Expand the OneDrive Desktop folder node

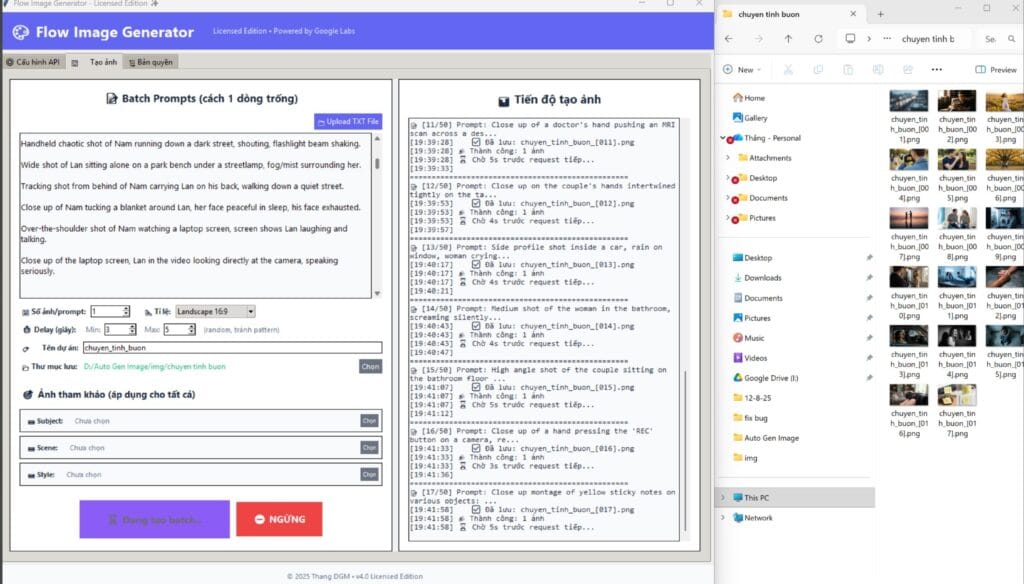point(728,178)
